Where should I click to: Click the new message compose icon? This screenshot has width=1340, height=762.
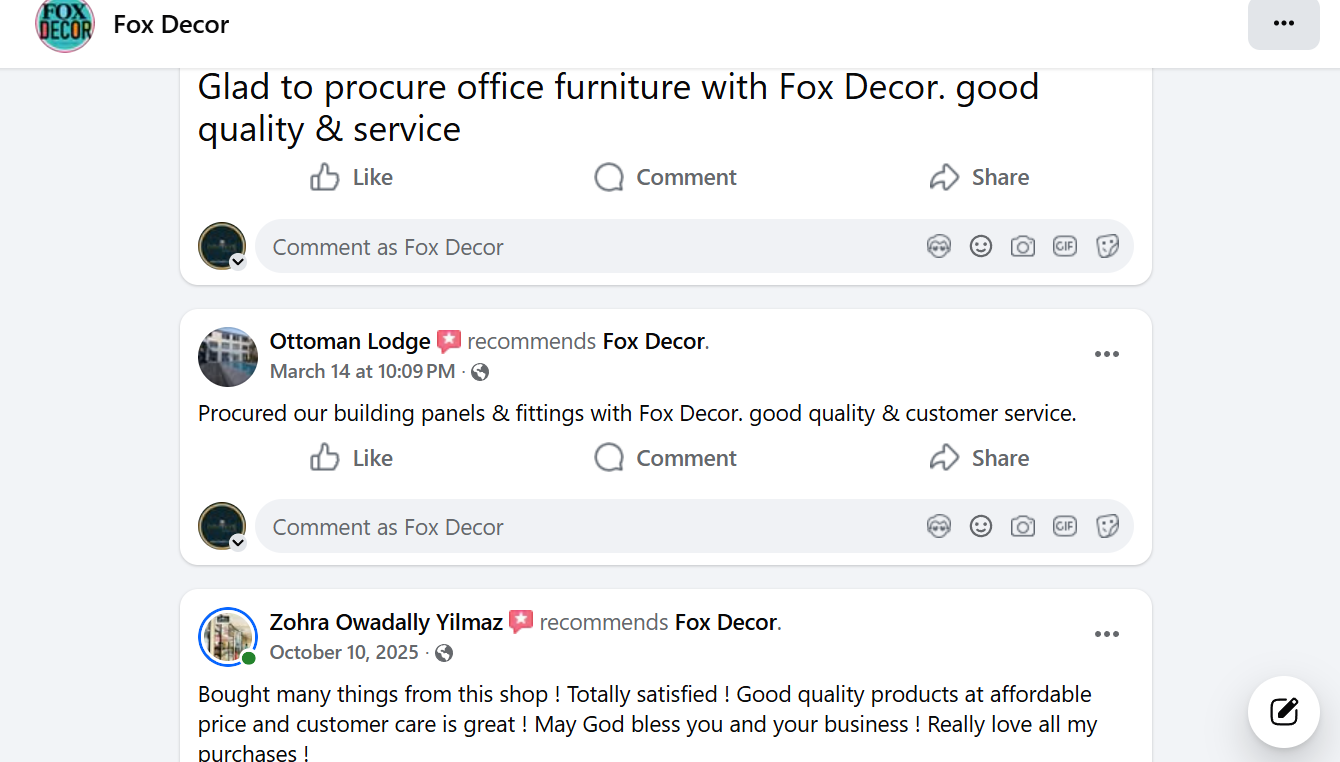click(x=1283, y=712)
